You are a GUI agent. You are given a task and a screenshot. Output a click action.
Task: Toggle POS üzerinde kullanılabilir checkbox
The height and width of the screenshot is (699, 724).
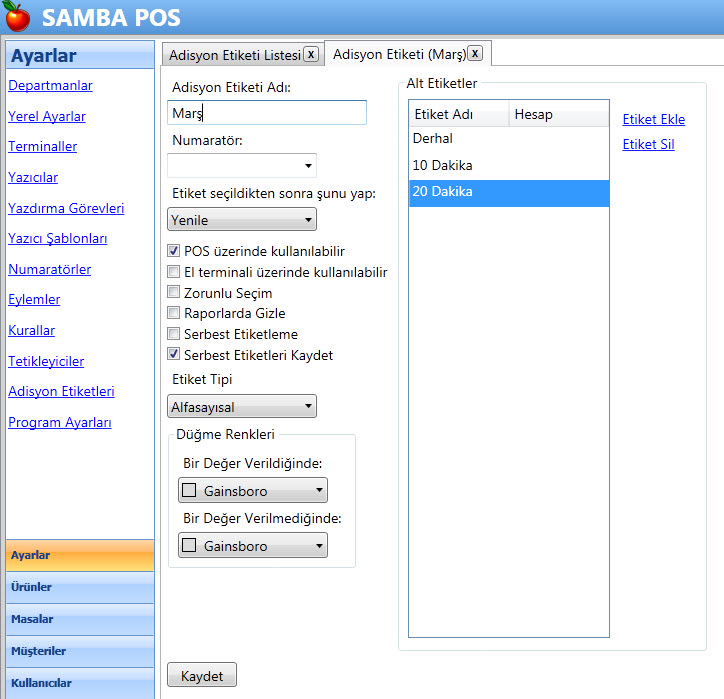tap(174, 251)
